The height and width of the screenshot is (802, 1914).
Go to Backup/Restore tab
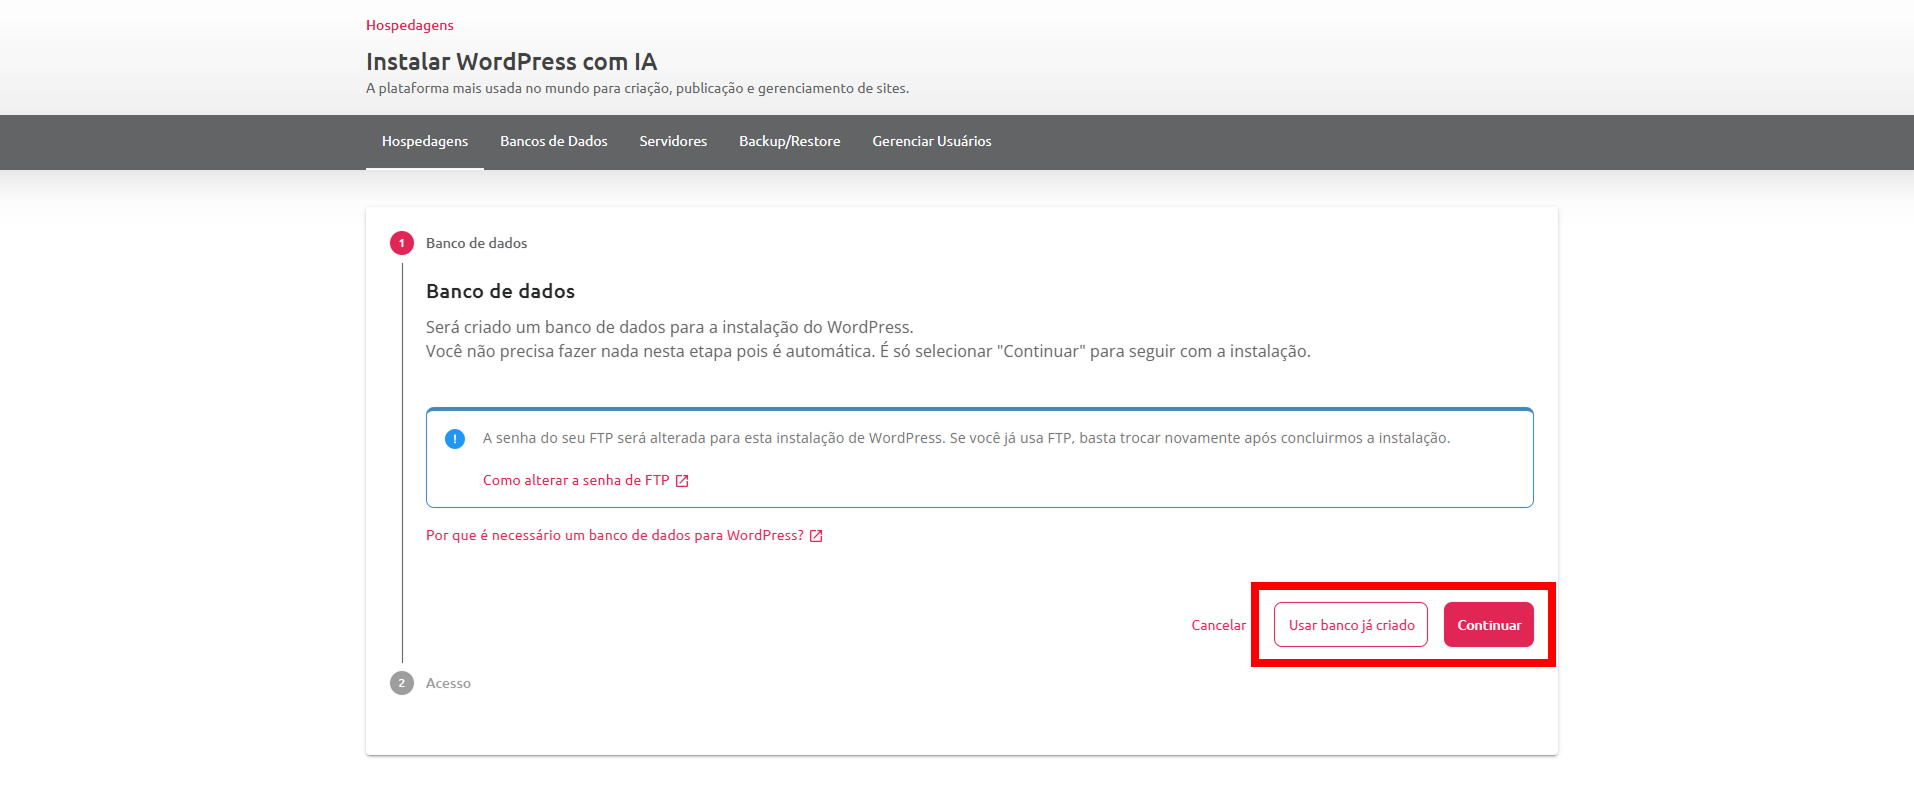coord(790,141)
